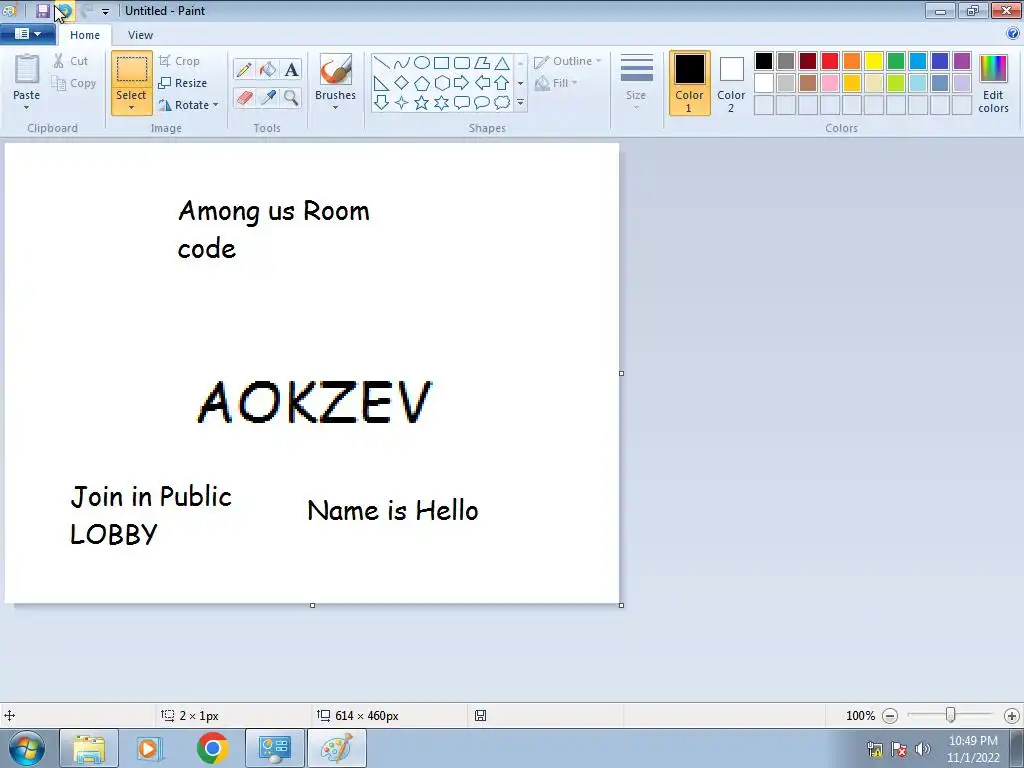Choose the Left arrow shape
Screen dimensions: 1024x768
[482, 83]
